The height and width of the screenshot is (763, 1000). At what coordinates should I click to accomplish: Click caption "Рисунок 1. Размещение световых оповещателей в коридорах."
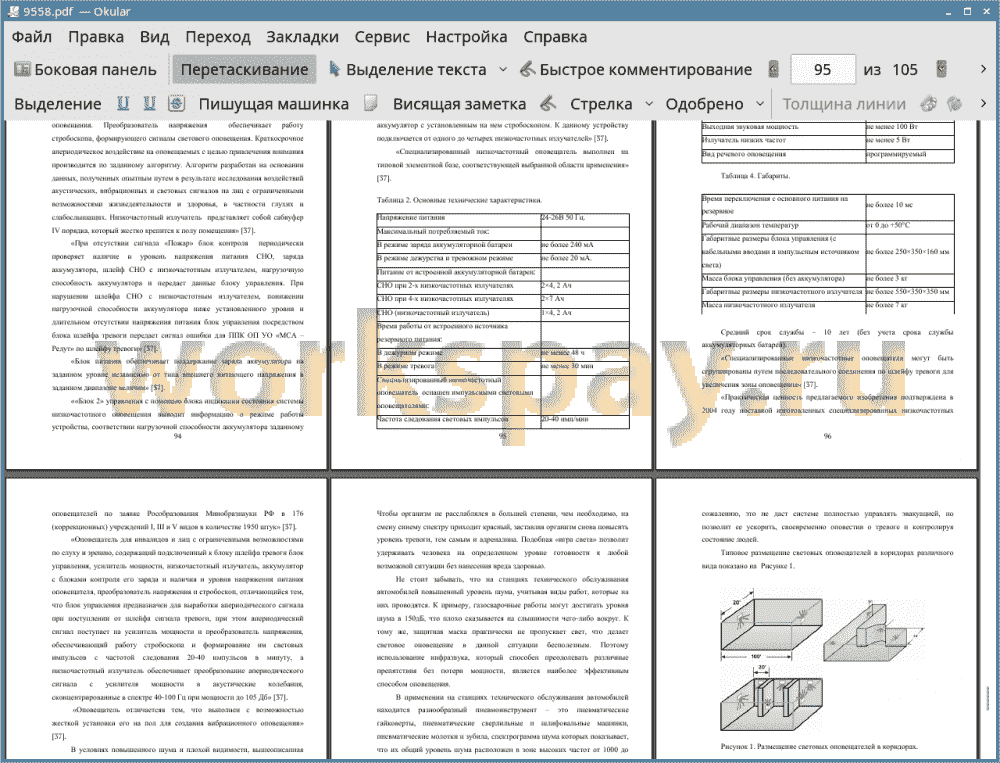[819, 746]
